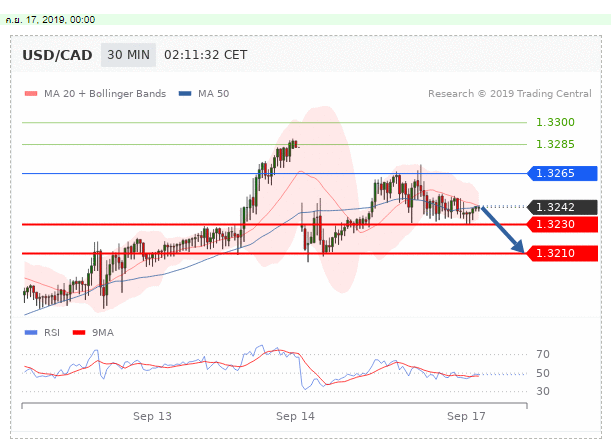Click the Research © 2019 Trading Central credit
The height and width of the screenshot is (448, 611).
pos(510,93)
